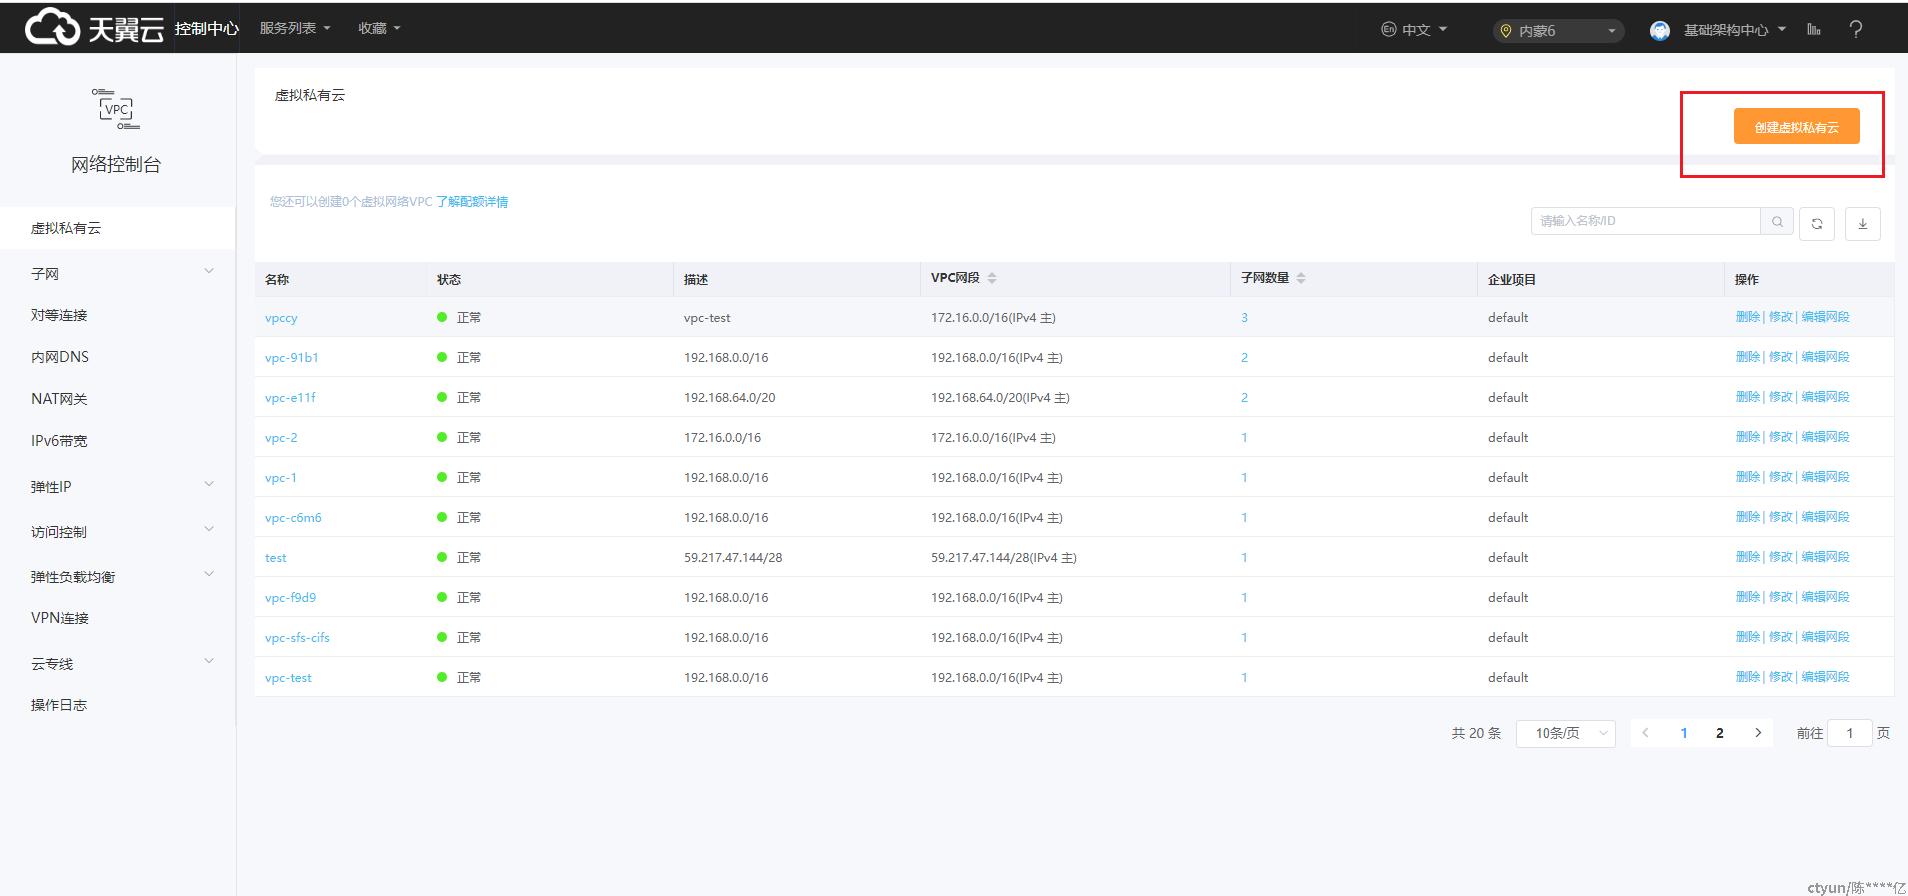Click the Tianyi Cloud logo
1908x896 pixels.
coord(94,28)
